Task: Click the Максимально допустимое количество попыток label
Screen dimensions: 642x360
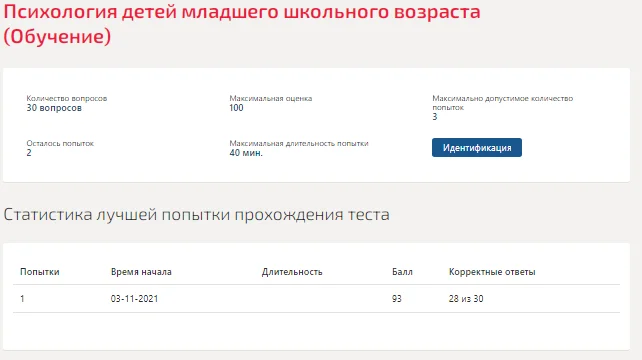Action: tap(502, 103)
